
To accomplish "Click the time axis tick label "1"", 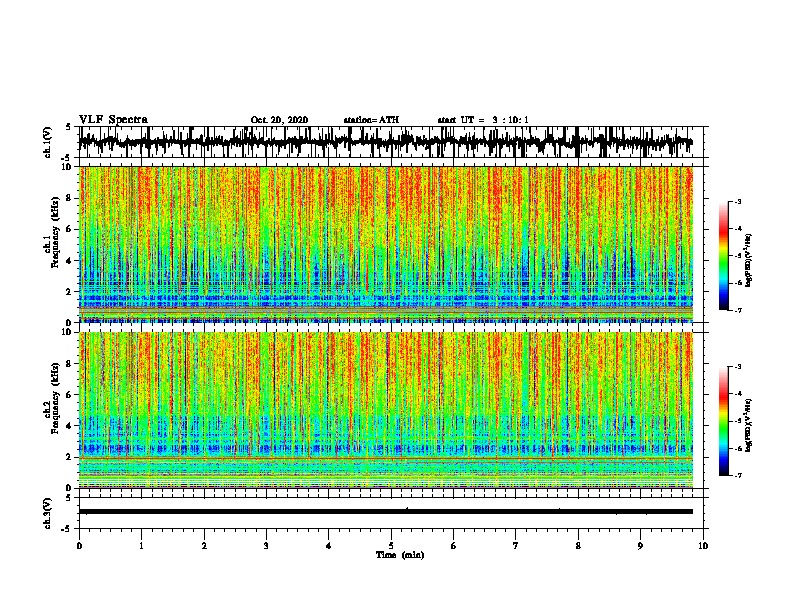I will [141, 546].
